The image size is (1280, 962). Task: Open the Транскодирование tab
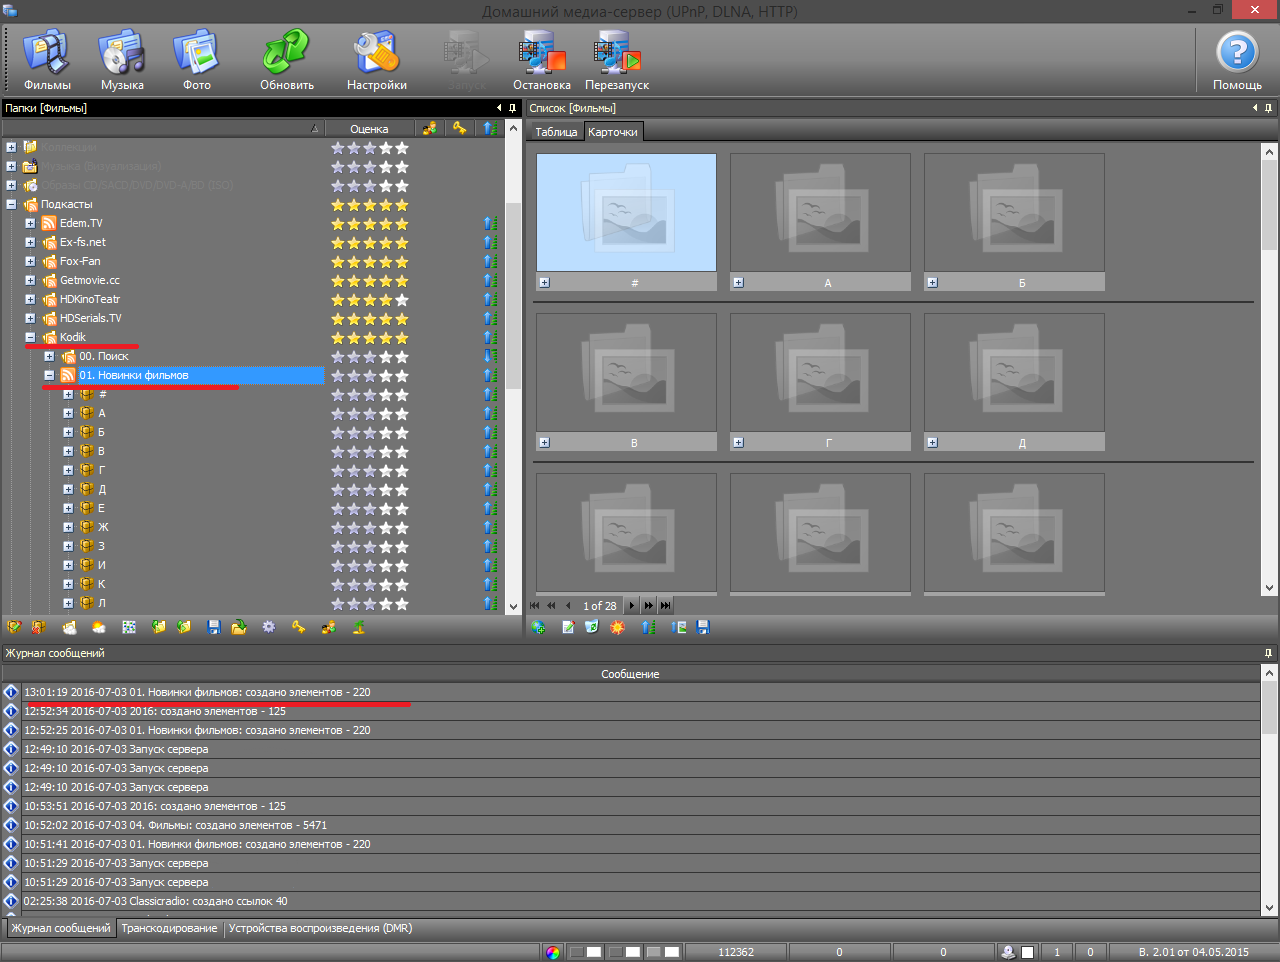point(169,928)
